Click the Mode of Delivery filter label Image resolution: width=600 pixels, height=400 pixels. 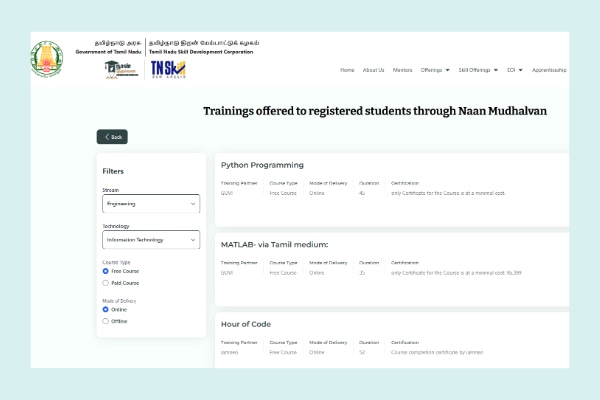pyautogui.click(x=119, y=301)
